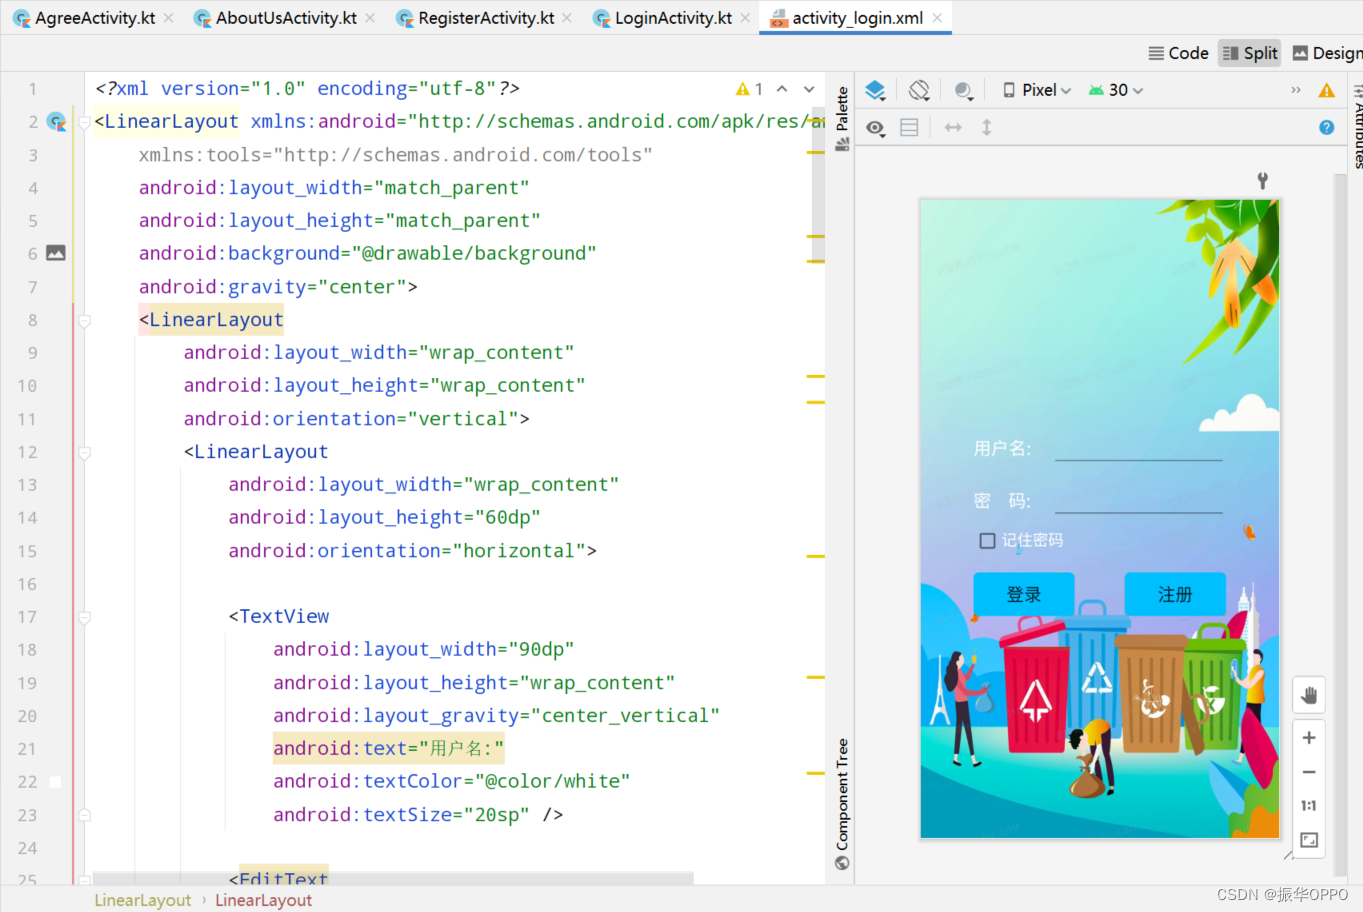
Task: Go to previous highlighted error arrow
Action: tap(782, 89)
